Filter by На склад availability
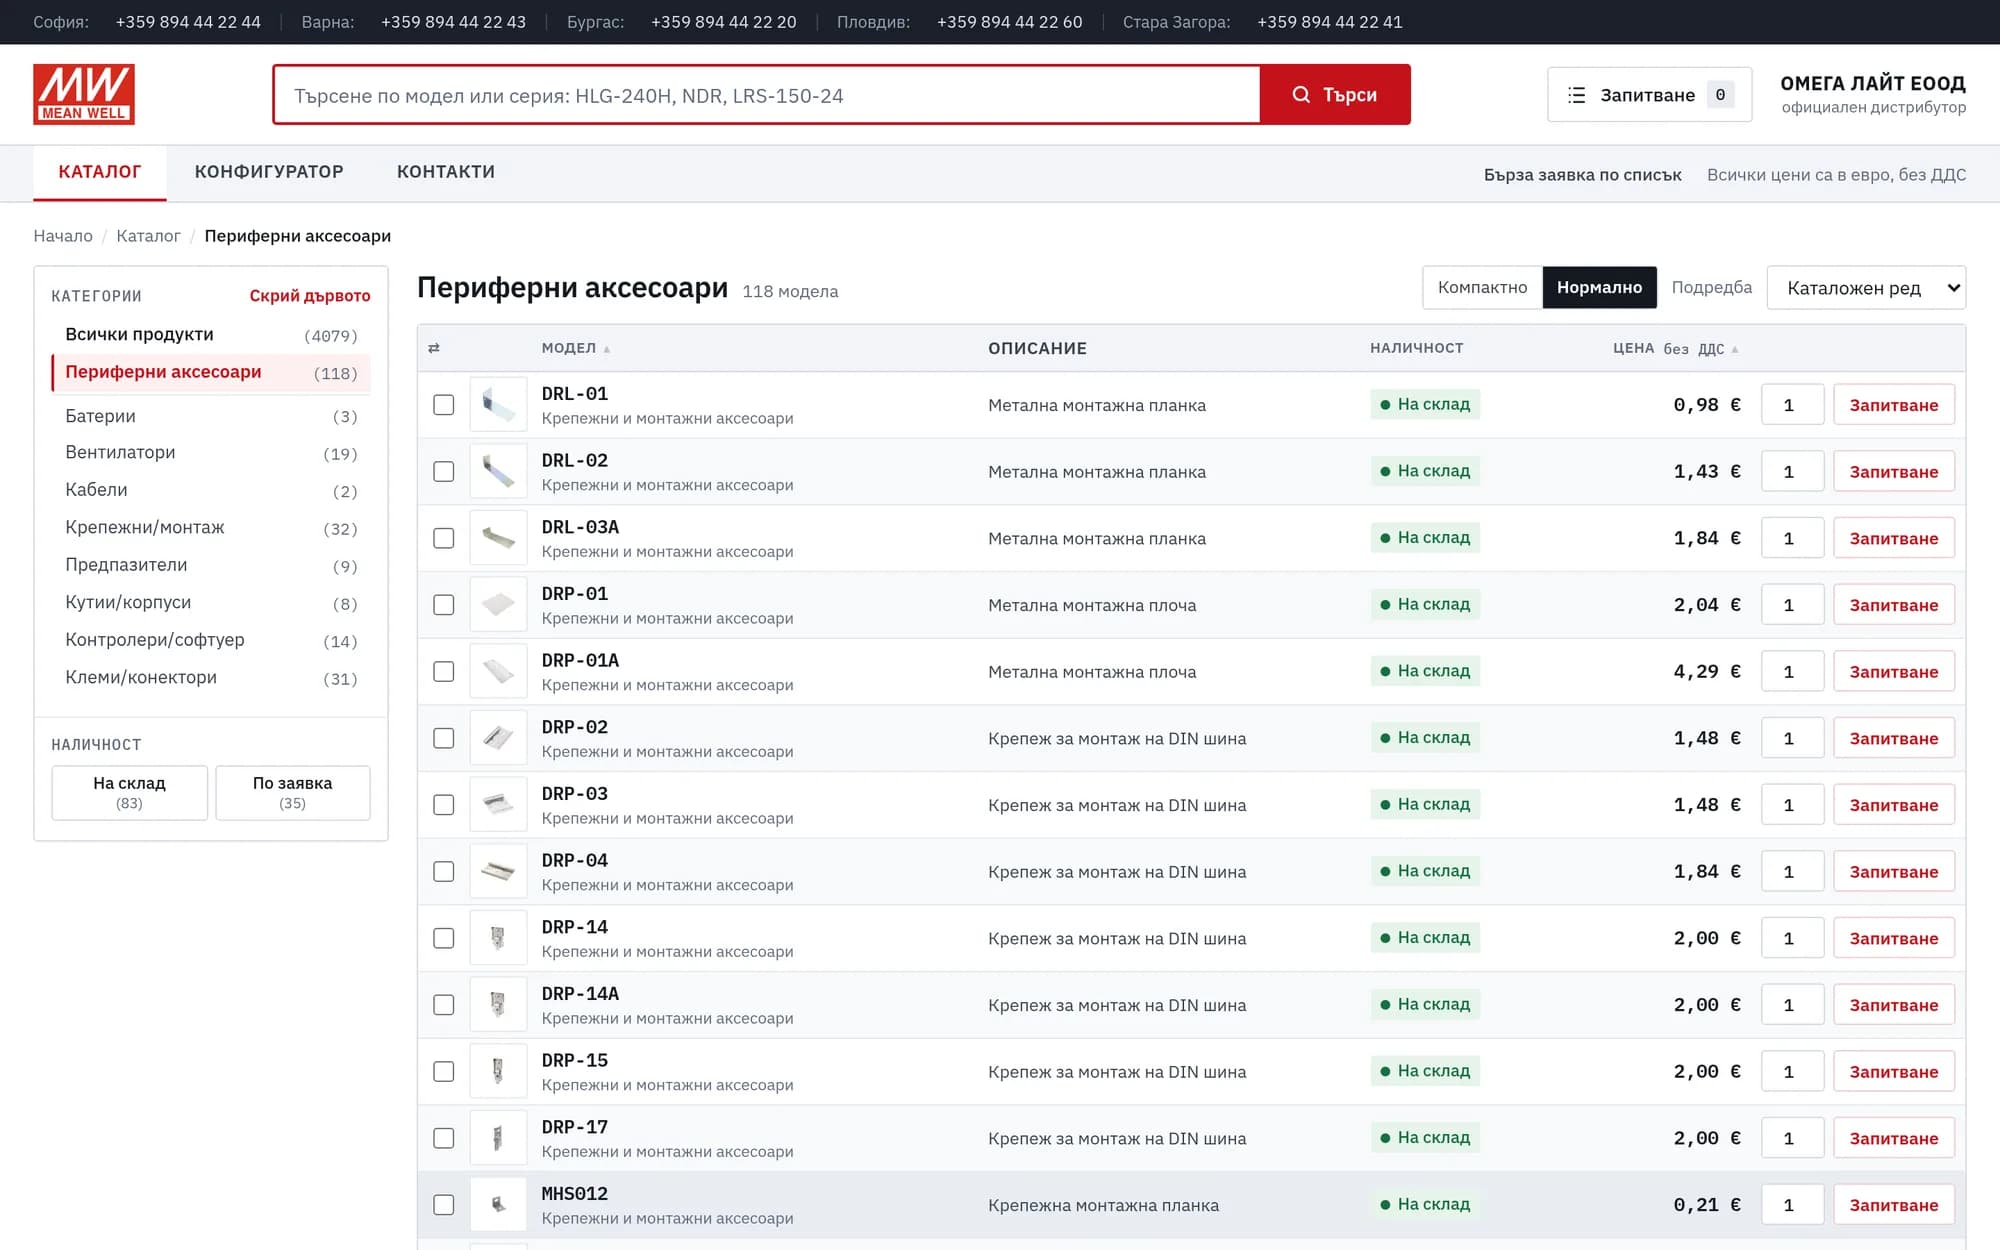Screen dimensions: 2000x1250 pyautogui.click(x=130, y=792)
